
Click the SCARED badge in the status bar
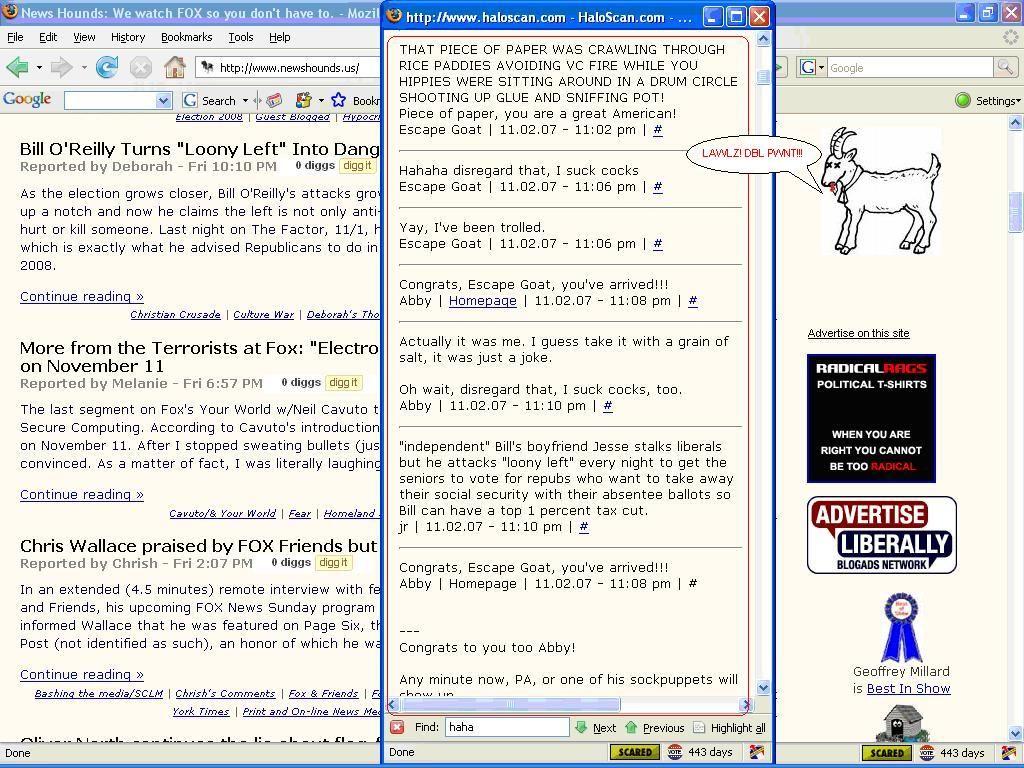click(x=886, y=752)
